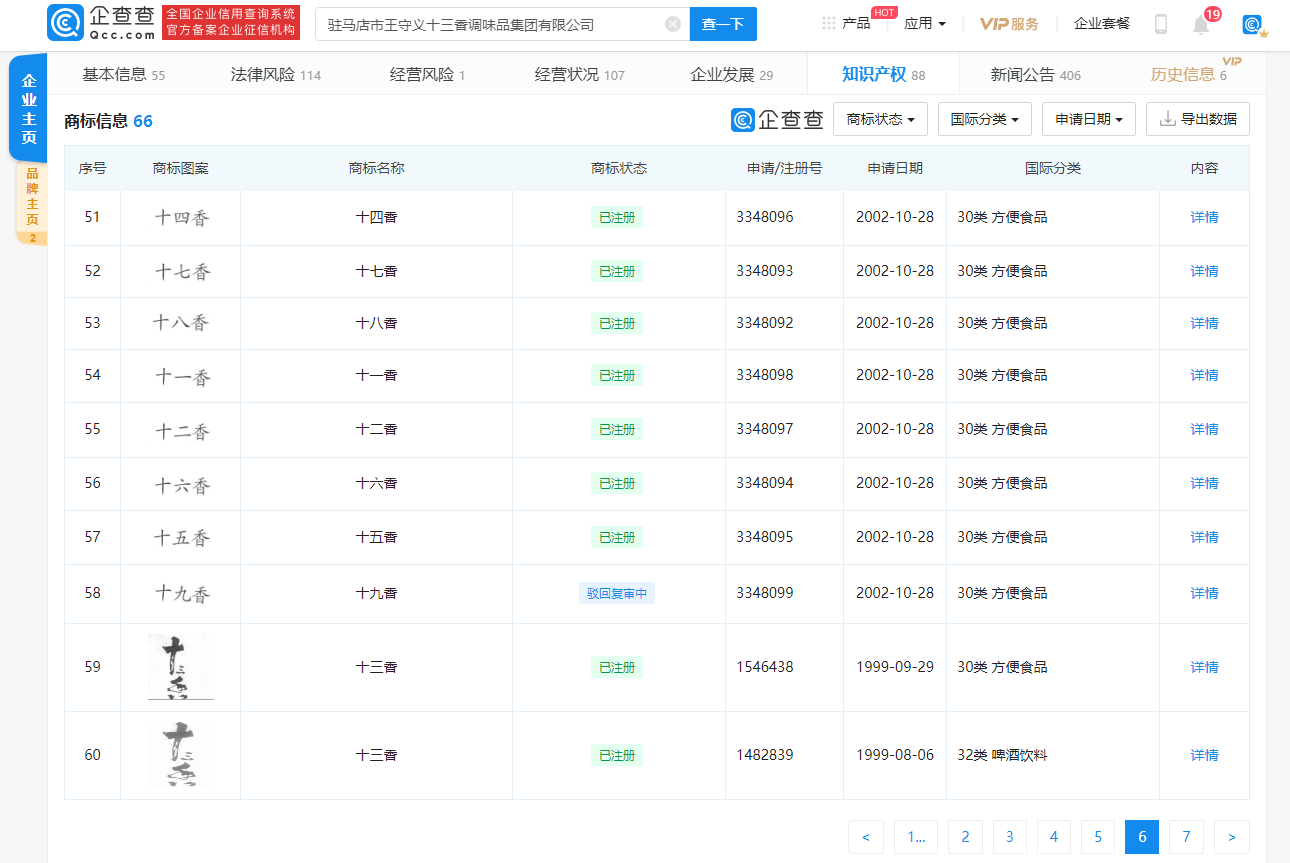1290x863 pixels.
Task: Expand the 国际分类 filter dropdown
Action: pyautogui.click(x=984, y=119)
